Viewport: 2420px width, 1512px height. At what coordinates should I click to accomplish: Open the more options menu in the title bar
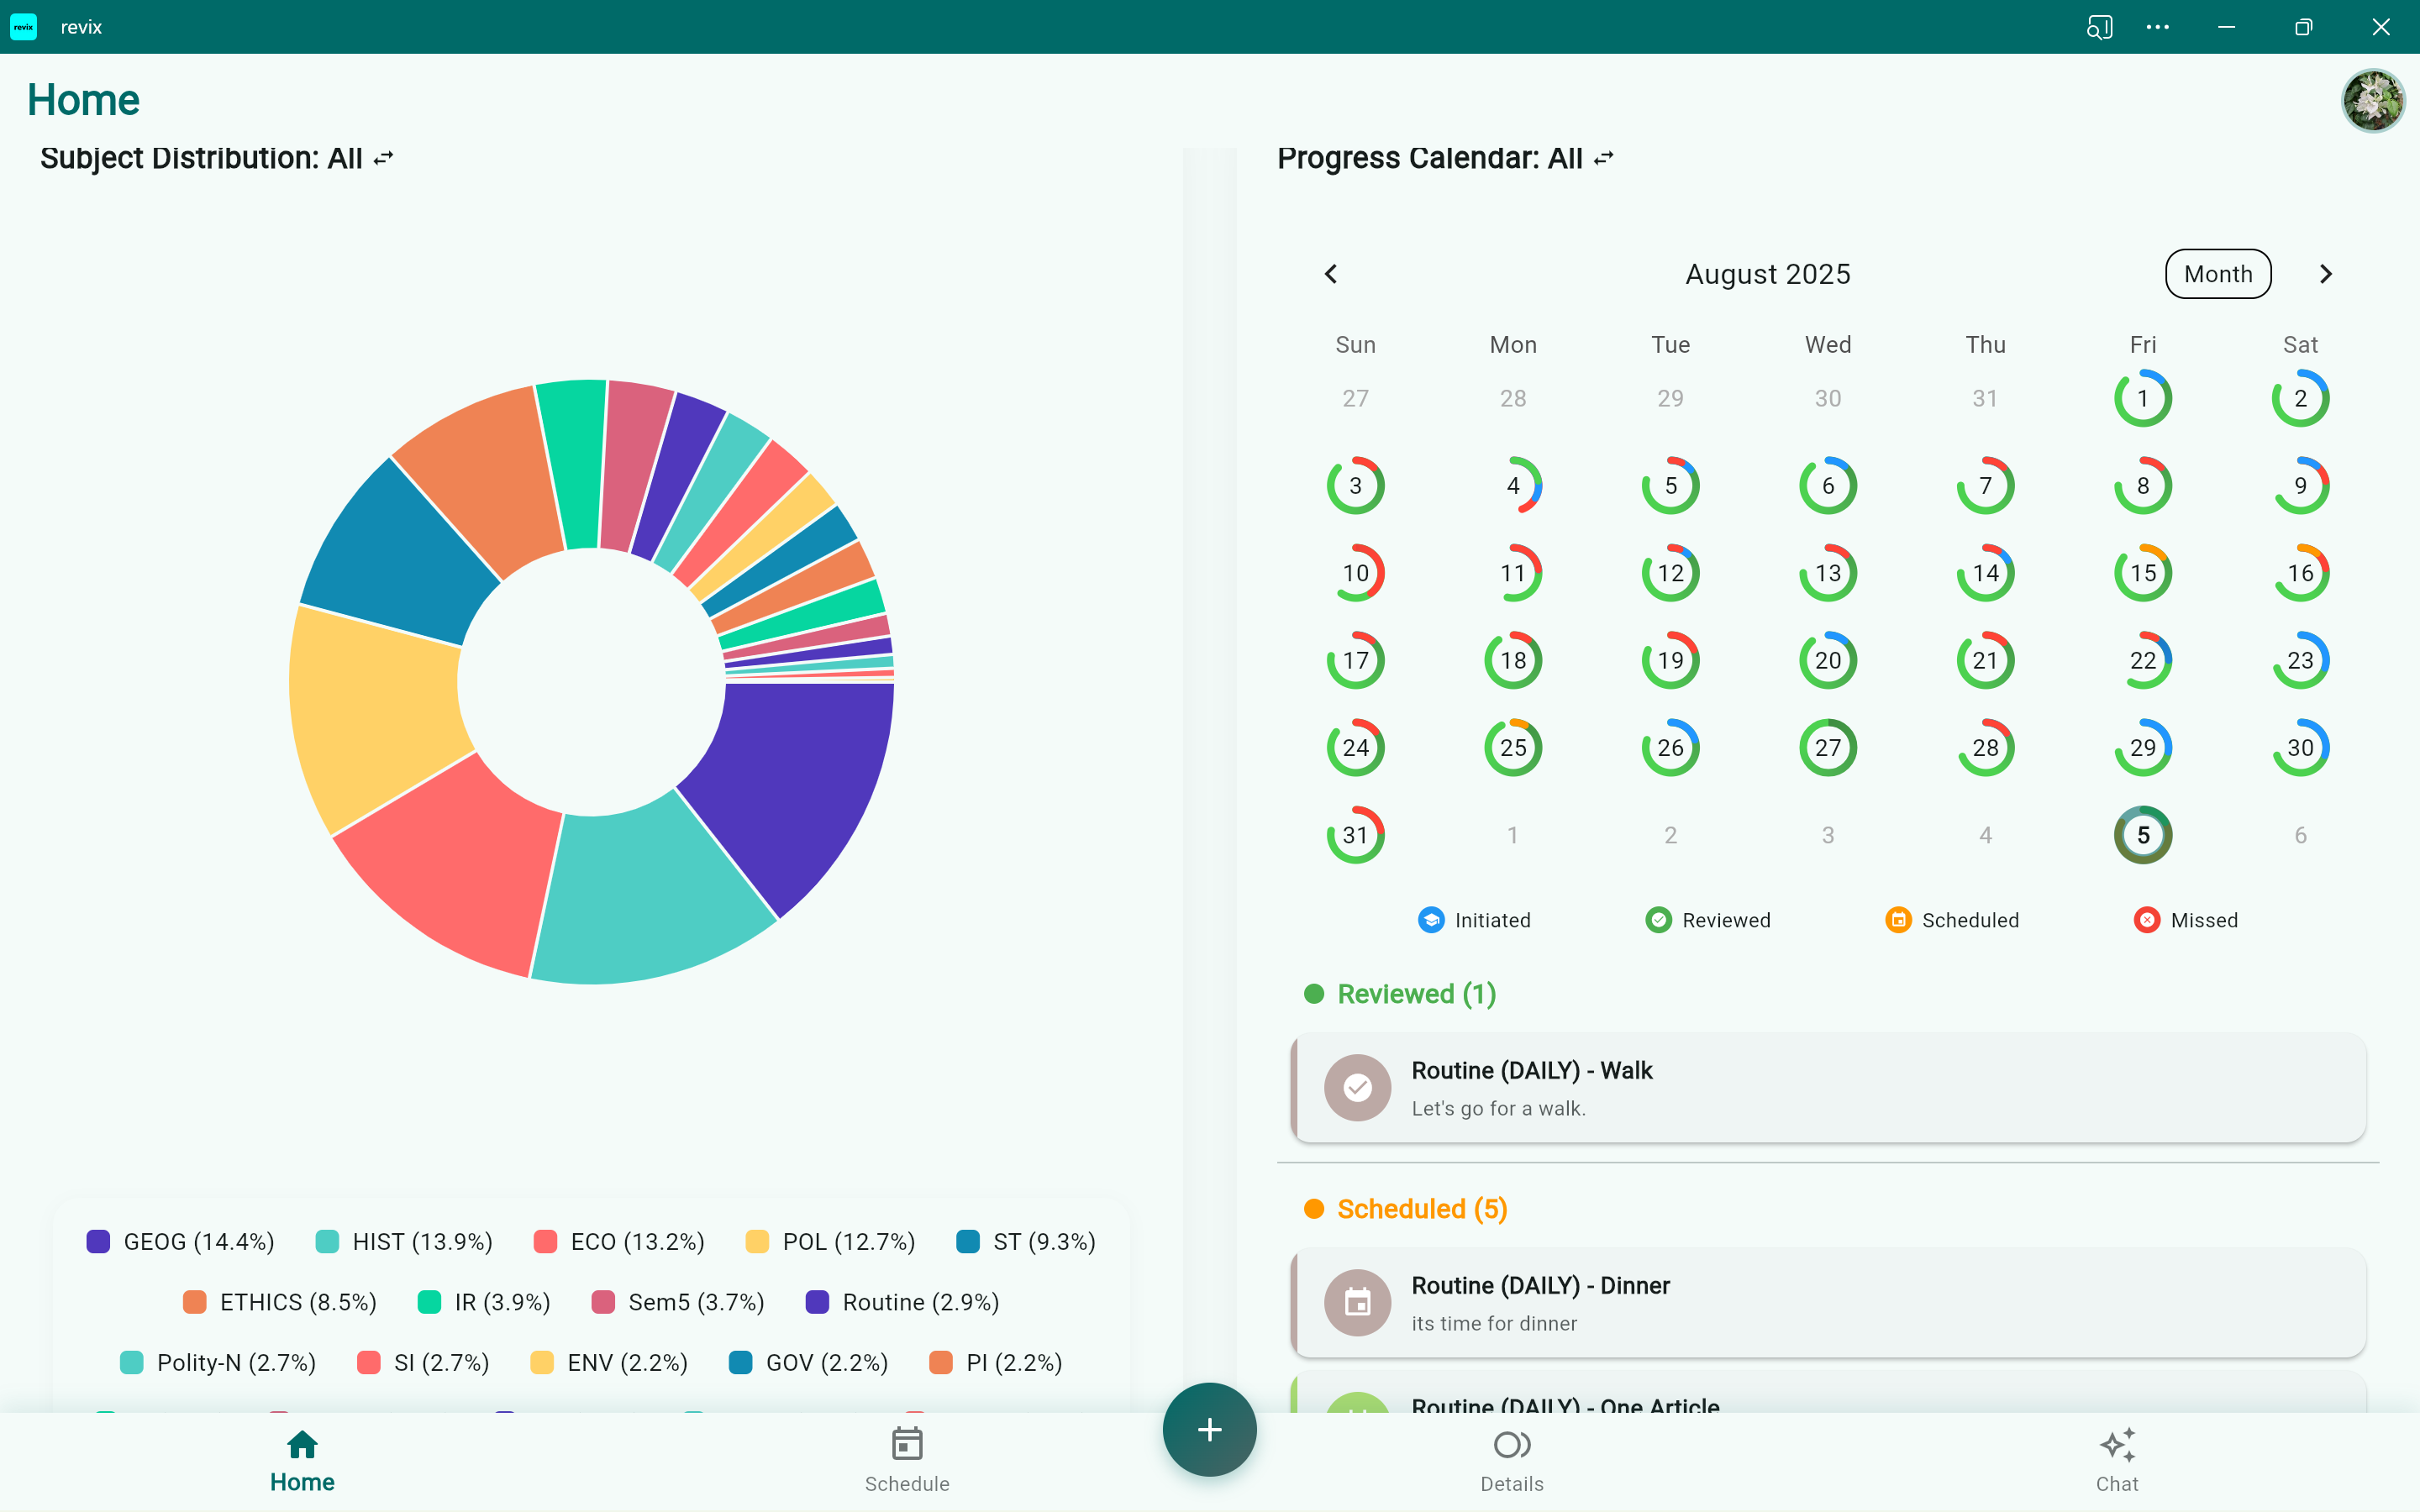click(2157, 26)
